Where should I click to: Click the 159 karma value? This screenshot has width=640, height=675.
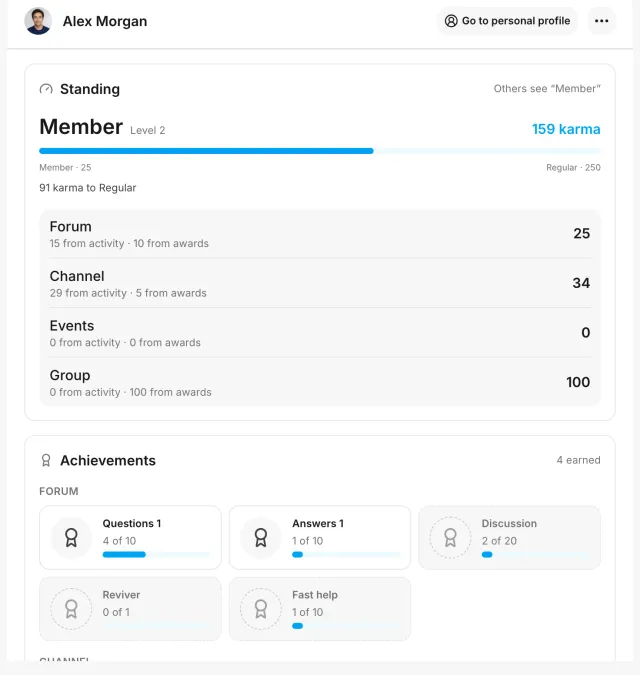pos(566,129)
